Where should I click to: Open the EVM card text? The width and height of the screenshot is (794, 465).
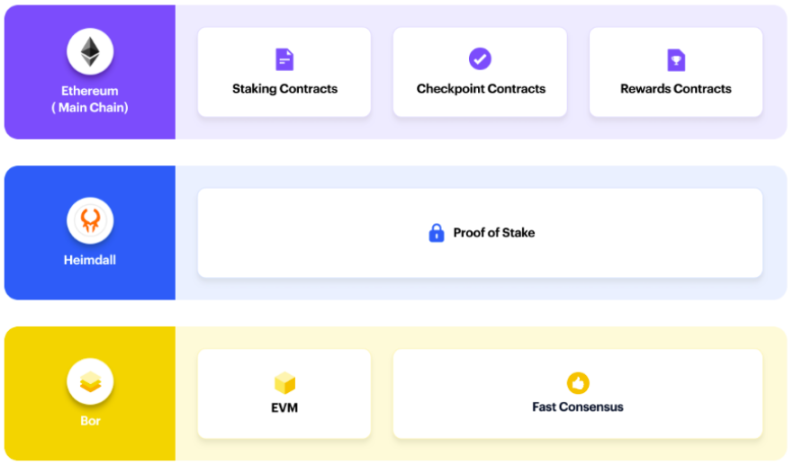point(285,408)
